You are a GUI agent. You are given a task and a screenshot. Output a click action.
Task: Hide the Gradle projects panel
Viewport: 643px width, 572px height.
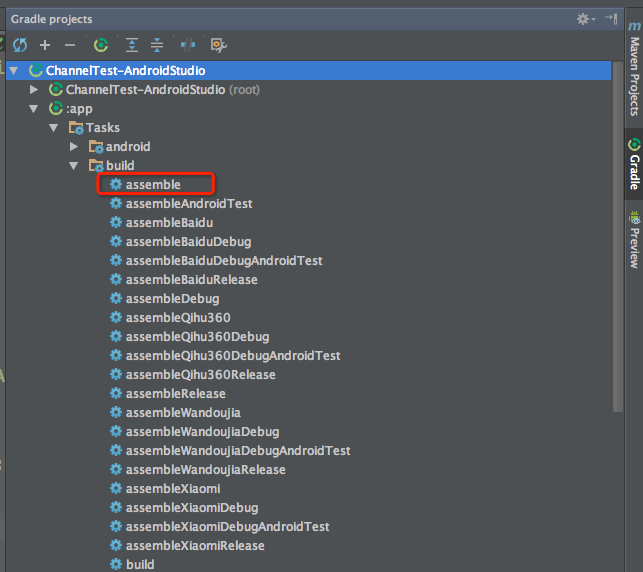611,18
